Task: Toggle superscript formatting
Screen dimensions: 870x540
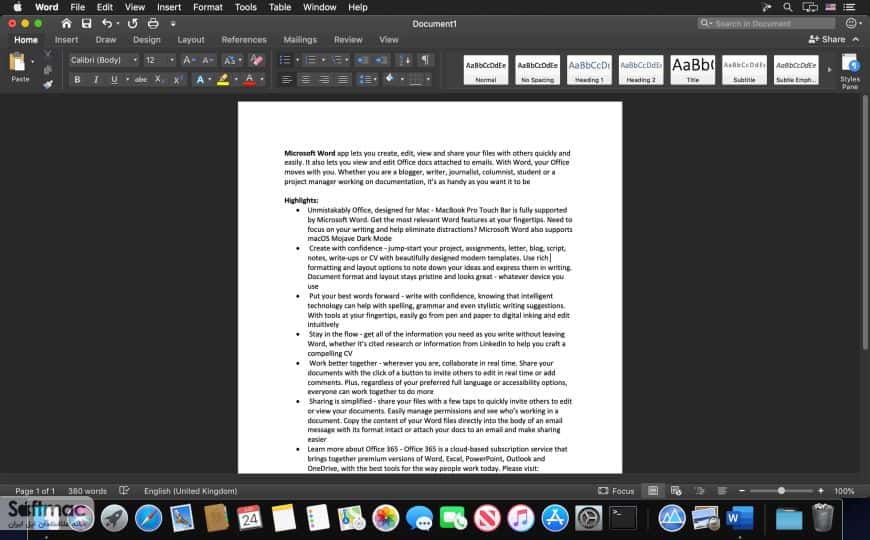Action: (178, 80)
